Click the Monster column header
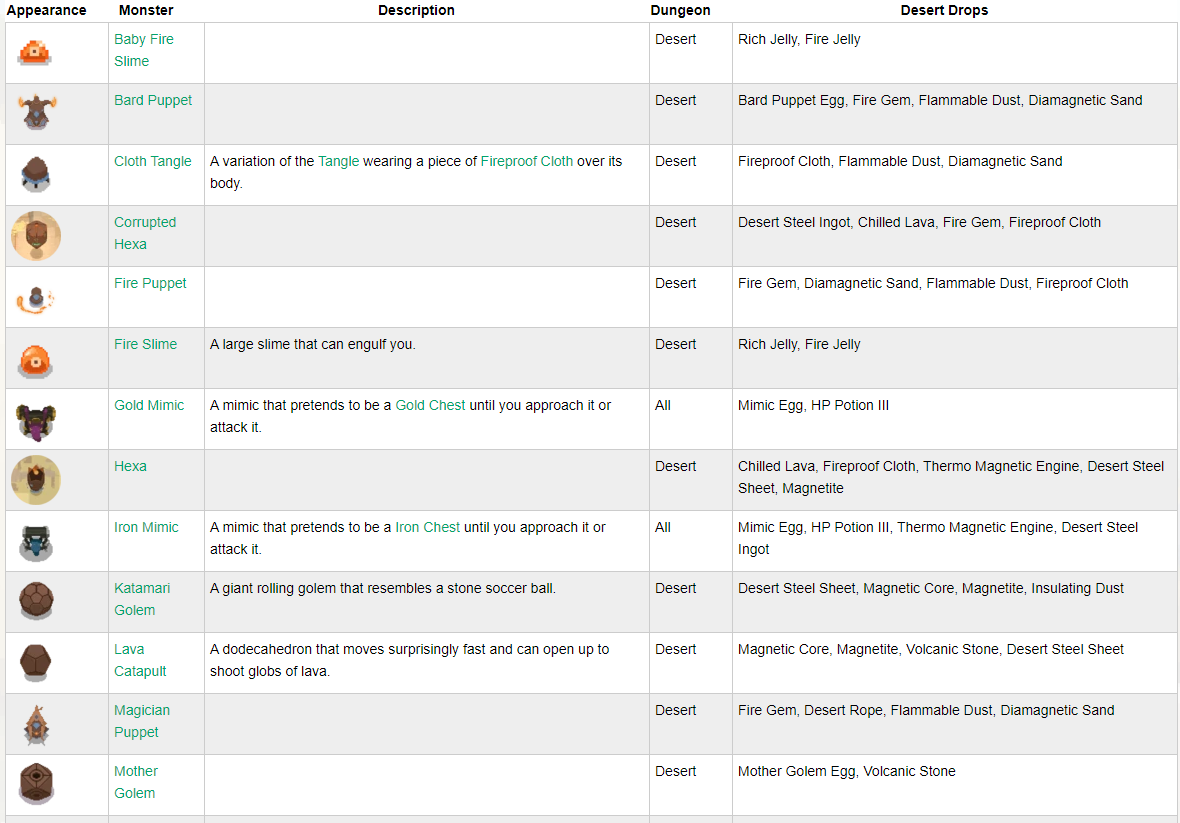The height and width of the screenshot is (823, 1180). 146,10
